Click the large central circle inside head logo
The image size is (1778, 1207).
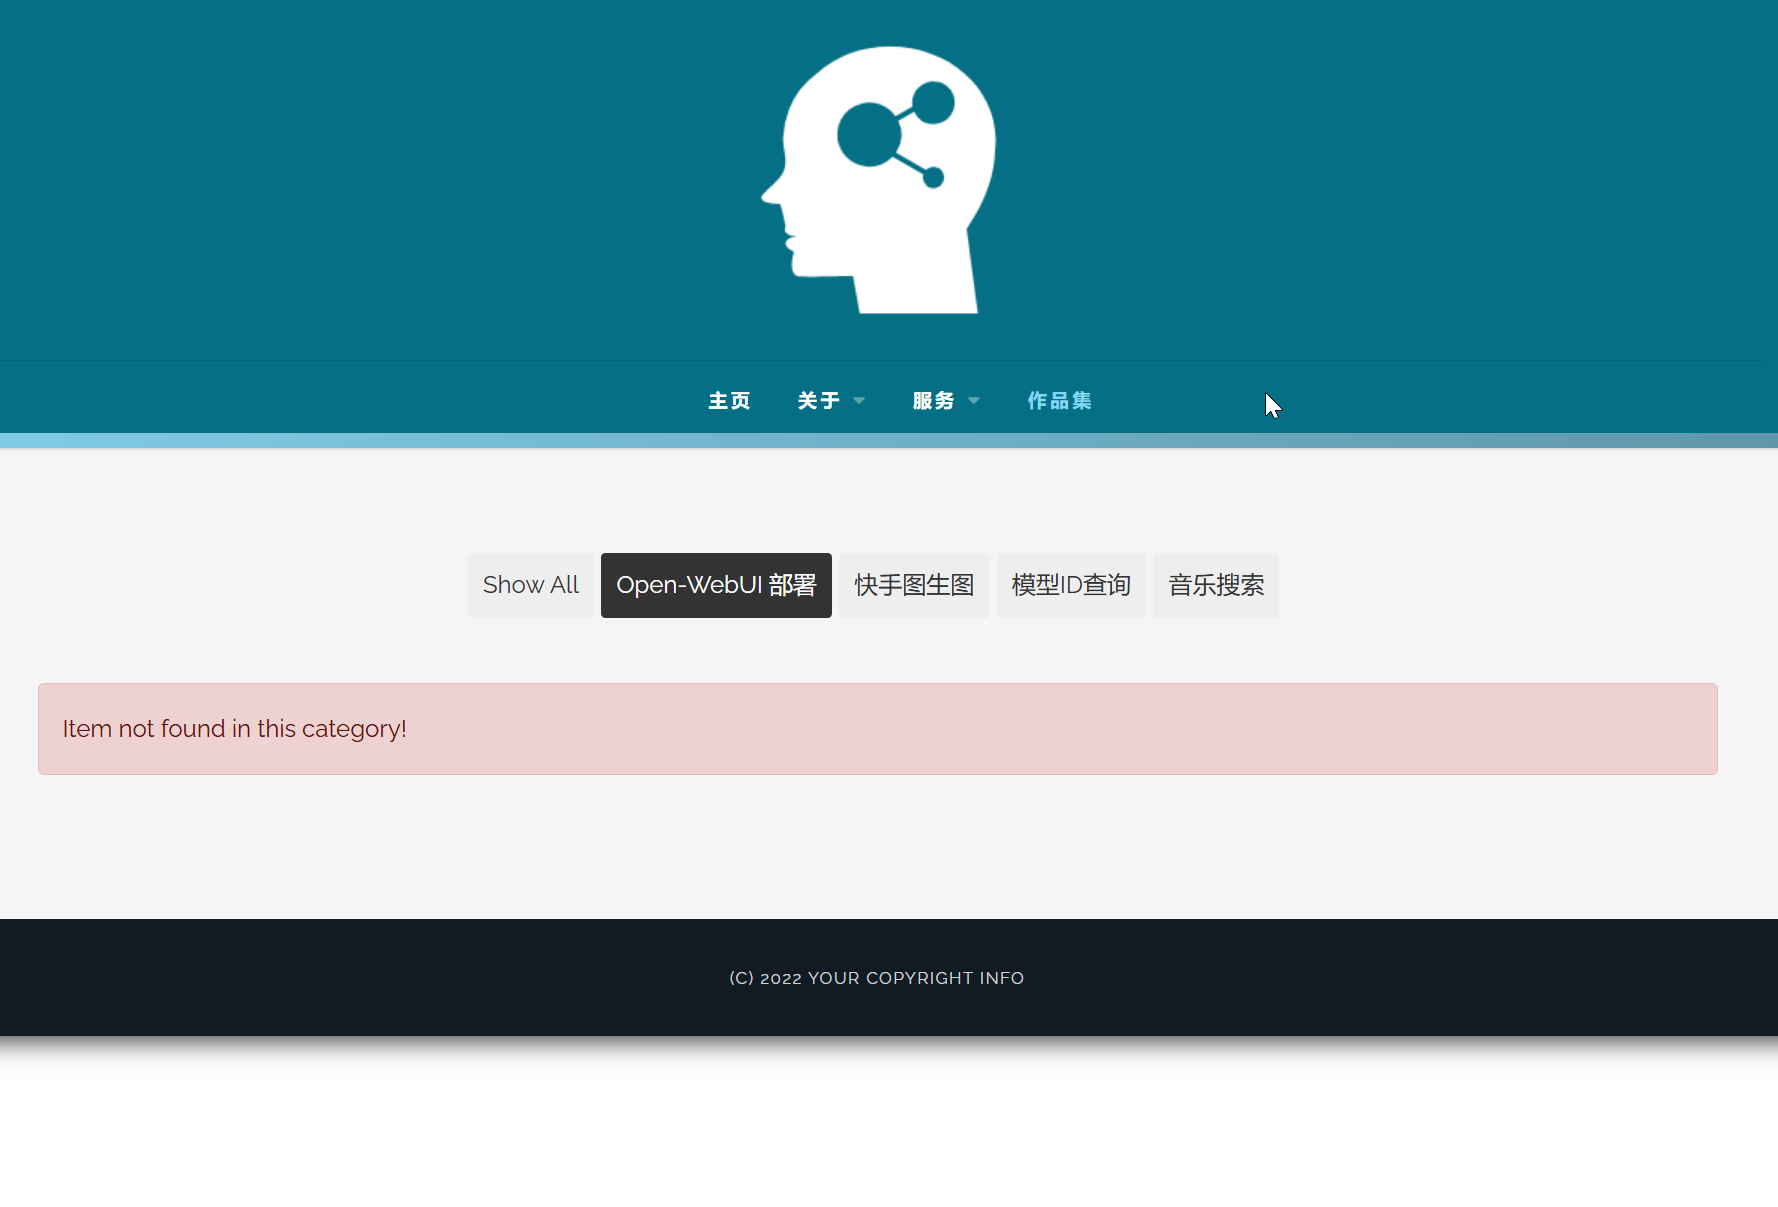point(868,135)
